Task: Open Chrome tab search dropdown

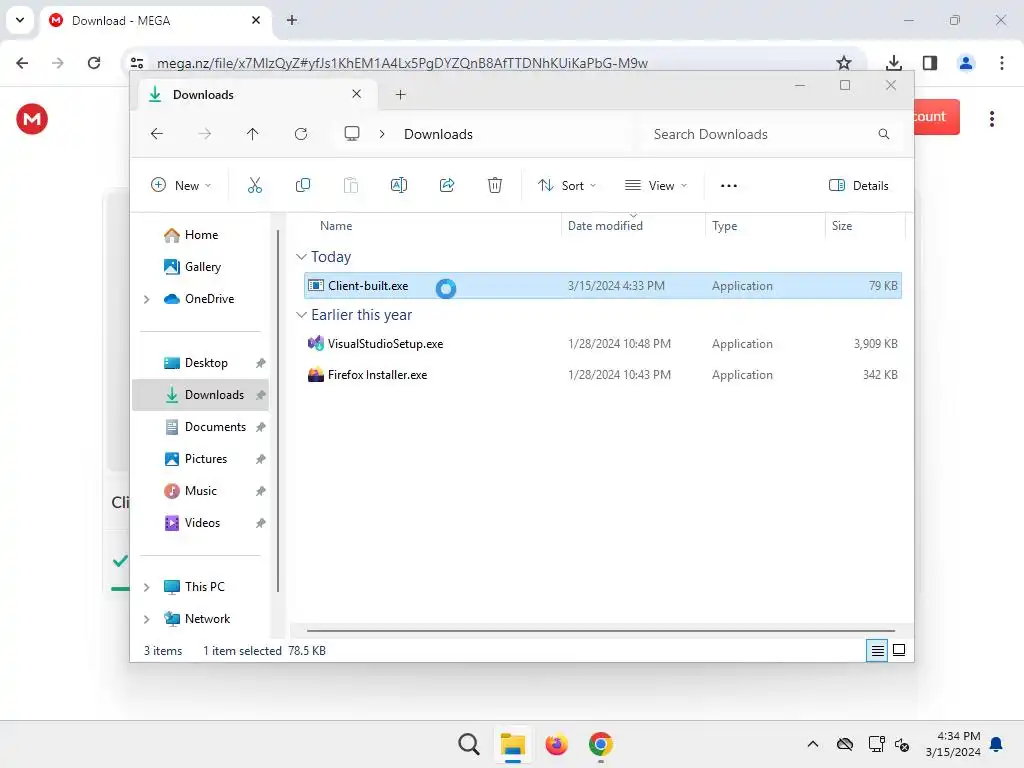Action: coord(20,20)
